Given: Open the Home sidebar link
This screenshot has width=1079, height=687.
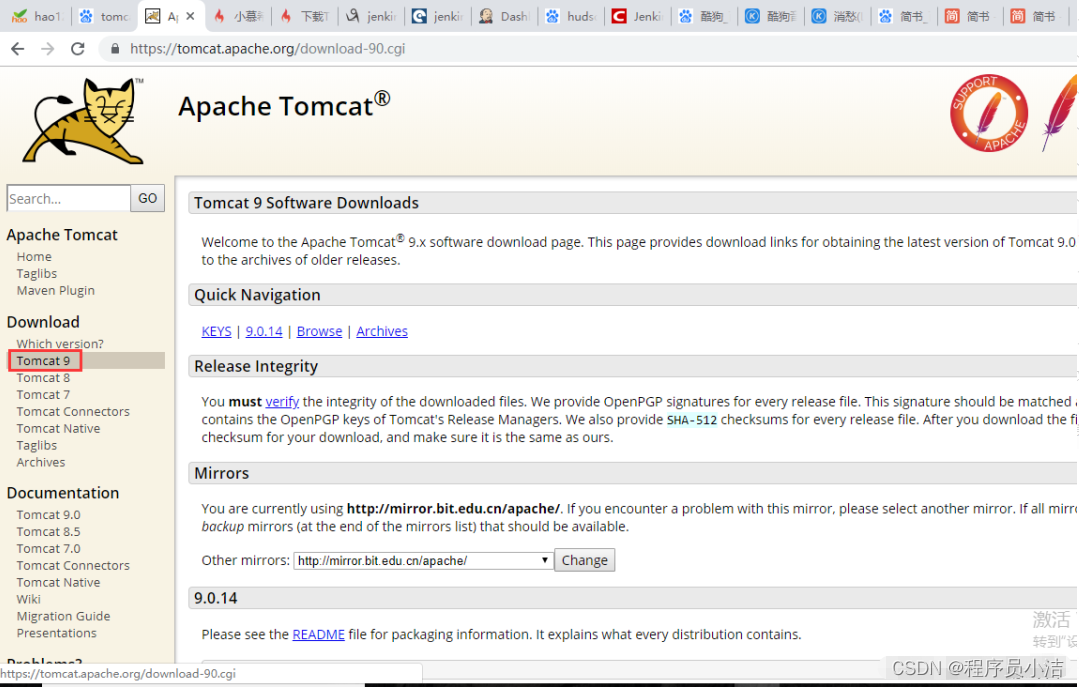Looking at the screenshot, I should click(34, 257).
